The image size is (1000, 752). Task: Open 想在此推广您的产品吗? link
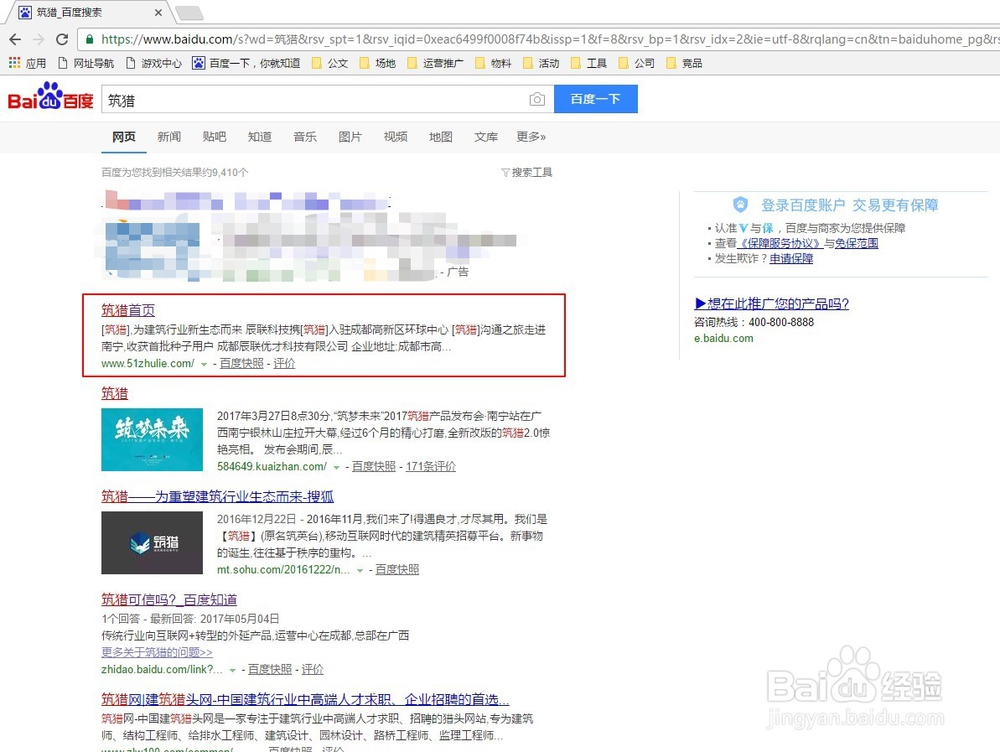click(x=772, y=304)
